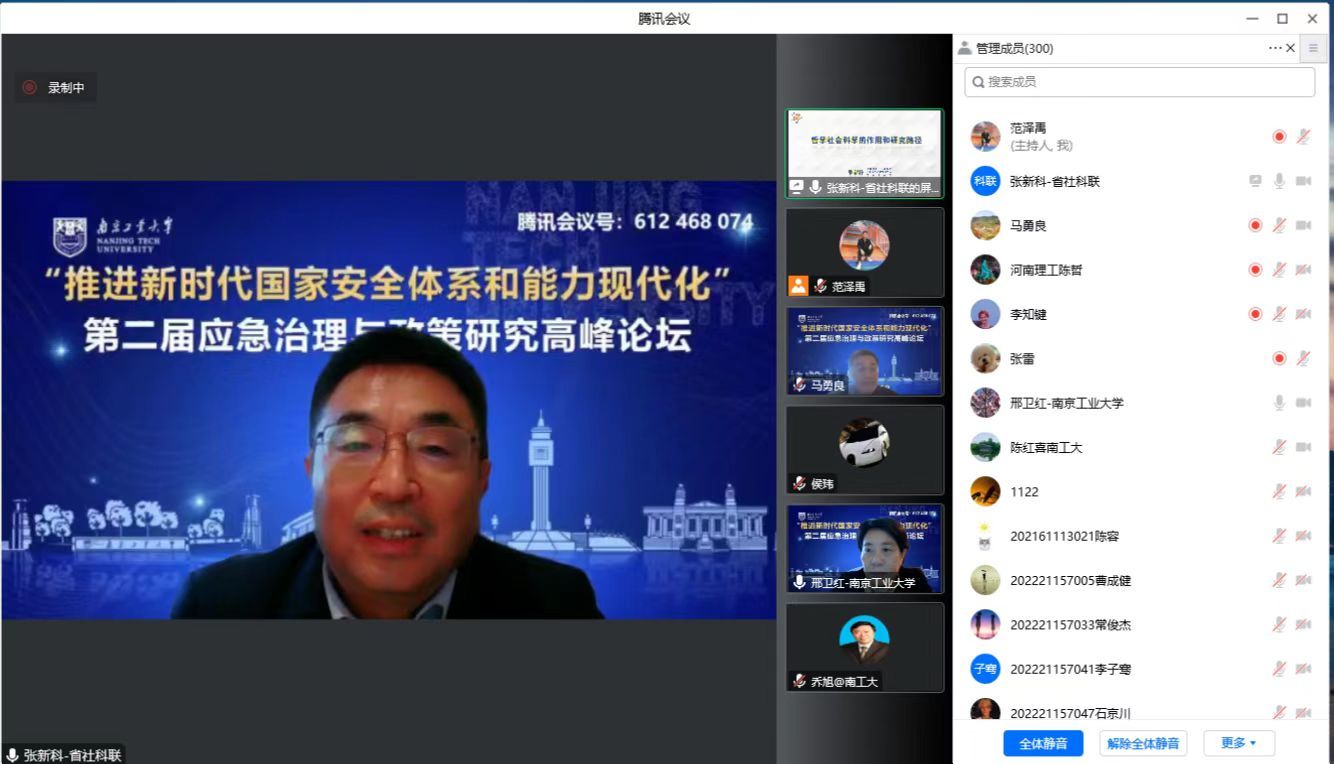1334x764 pixels.
Task: Expand the 更多 dropdown at panel bottom
Action: tap(1239, 743)
